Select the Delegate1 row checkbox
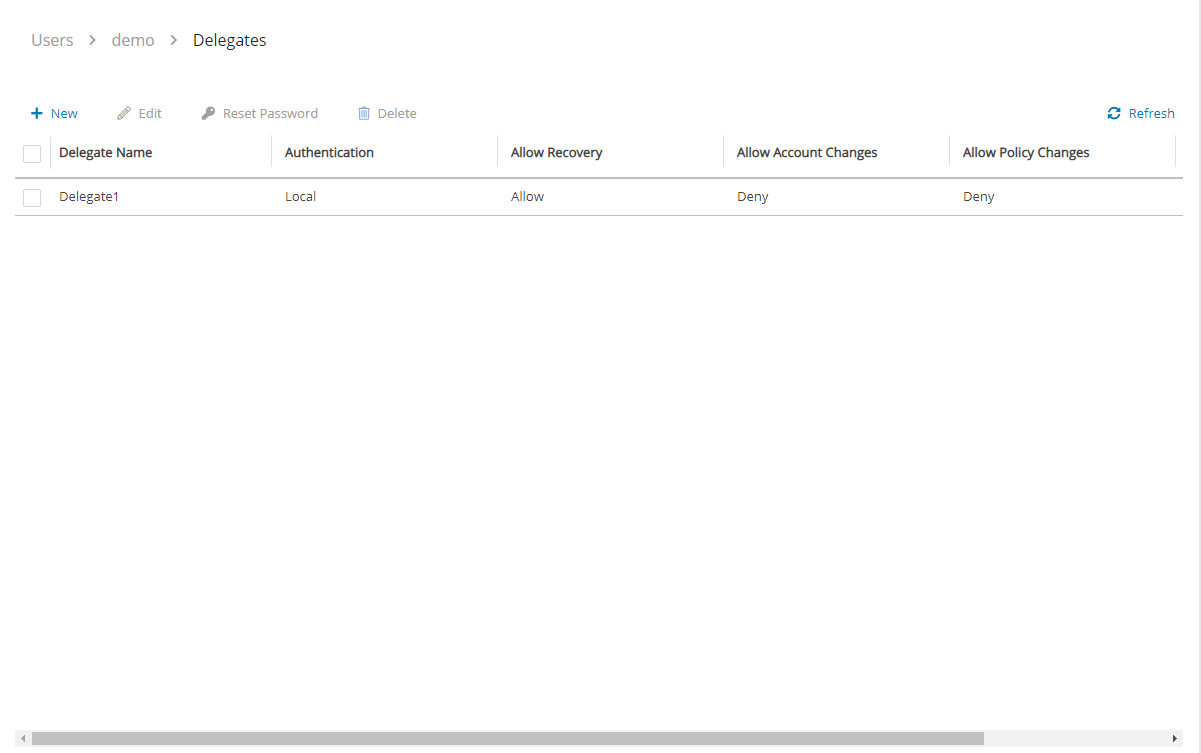Image resolution: width=1201 pixels, height=753 pixels. pyautogui.click(x=32, y=197)
